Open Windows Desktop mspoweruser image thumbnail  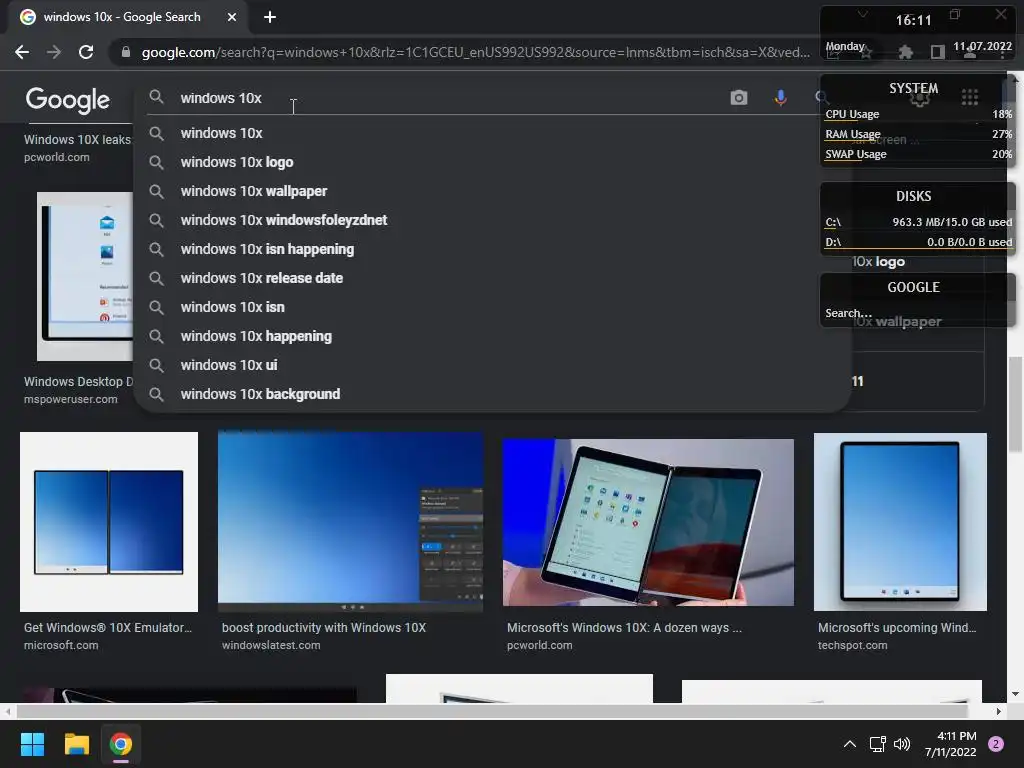[85, 276]
